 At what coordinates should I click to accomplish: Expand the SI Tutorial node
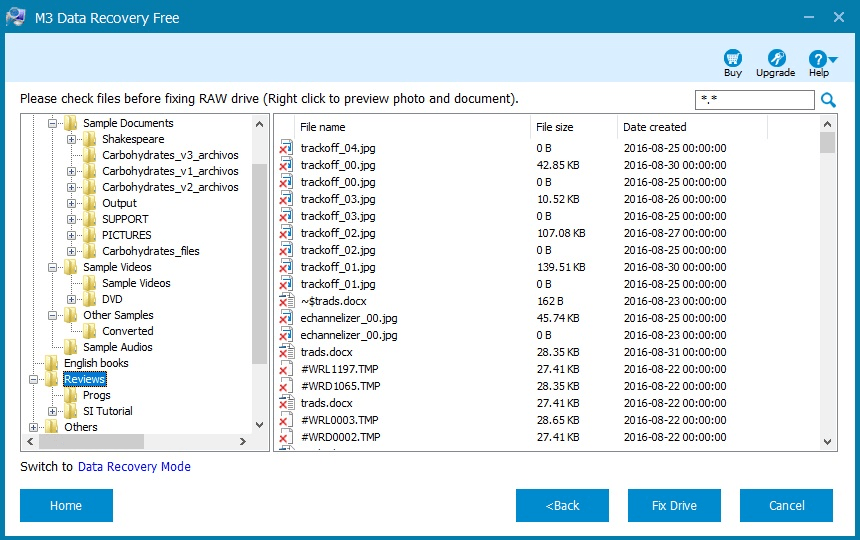(52, 411)
